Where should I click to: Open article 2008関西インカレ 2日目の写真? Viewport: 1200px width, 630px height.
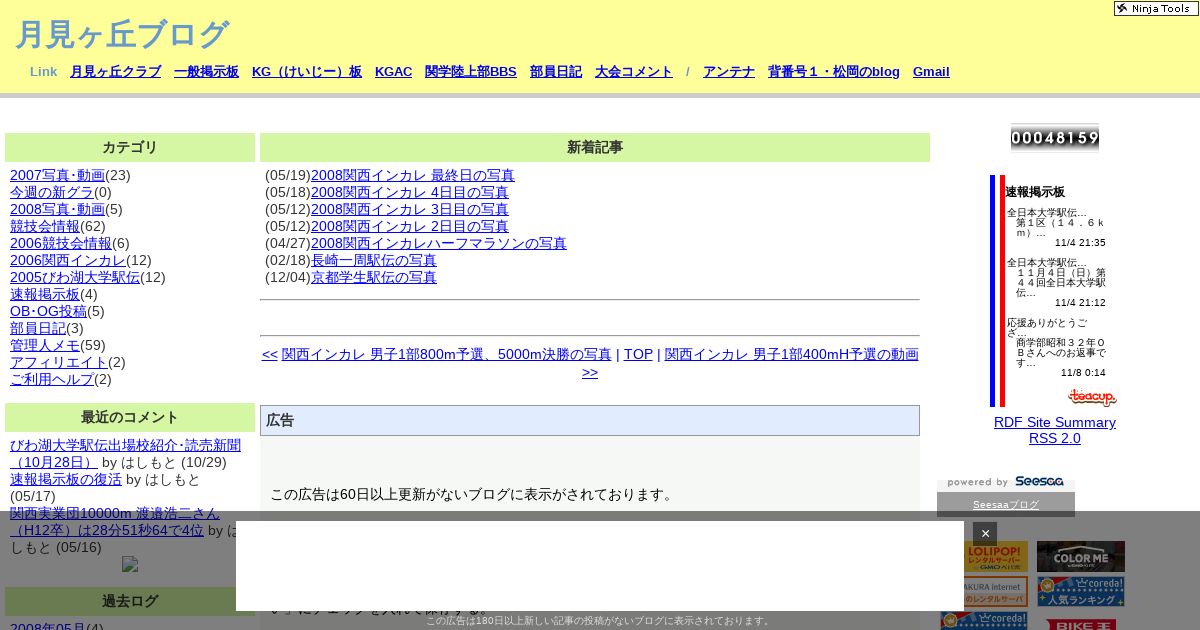tap(410, 226)
